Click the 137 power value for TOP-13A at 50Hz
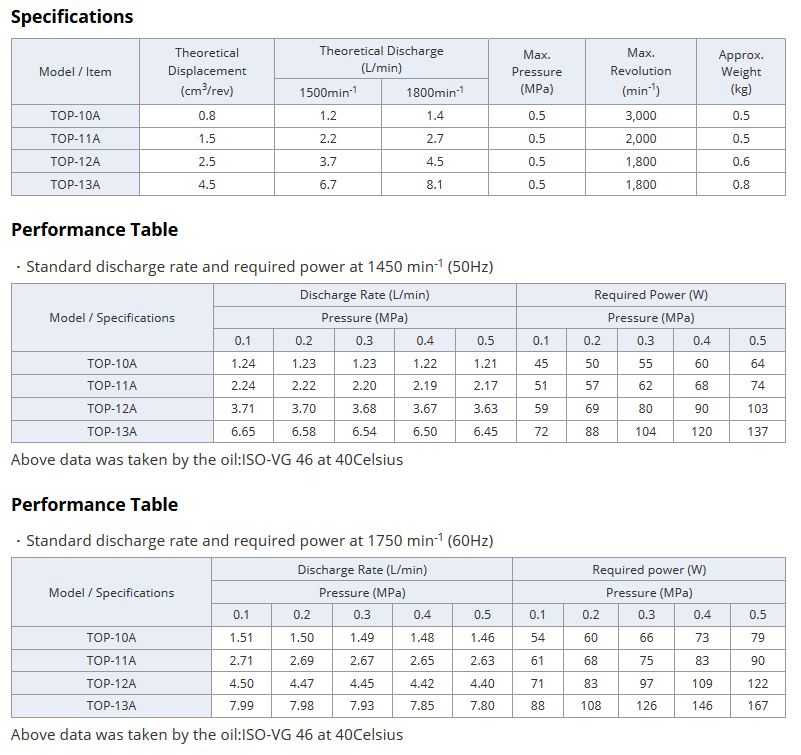This screenshot has height=755, width=801. click(x=758, y=432)
